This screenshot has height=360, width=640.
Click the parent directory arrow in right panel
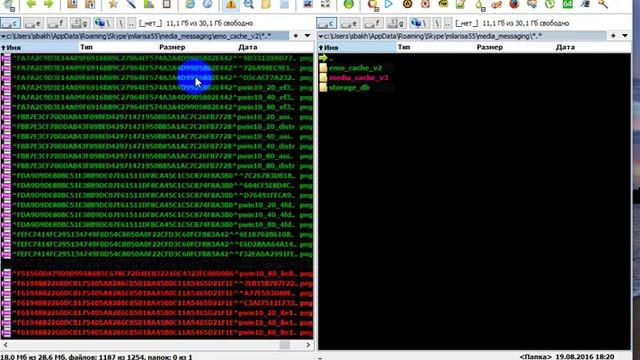coord(324,58)
